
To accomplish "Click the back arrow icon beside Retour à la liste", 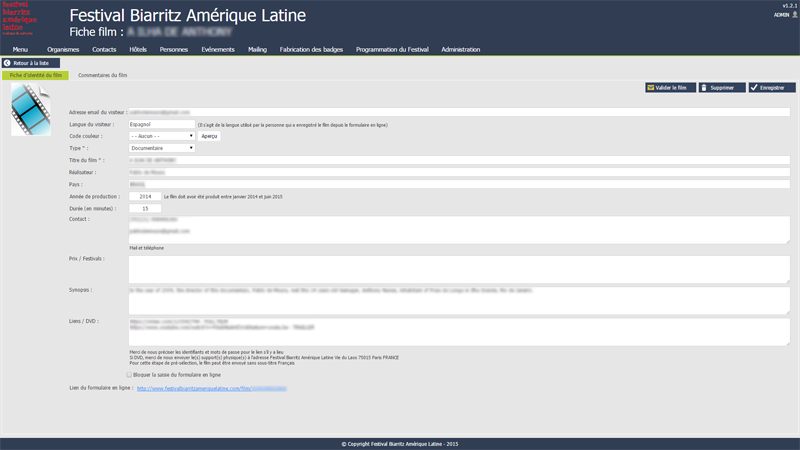I will [x=8, y=63].
